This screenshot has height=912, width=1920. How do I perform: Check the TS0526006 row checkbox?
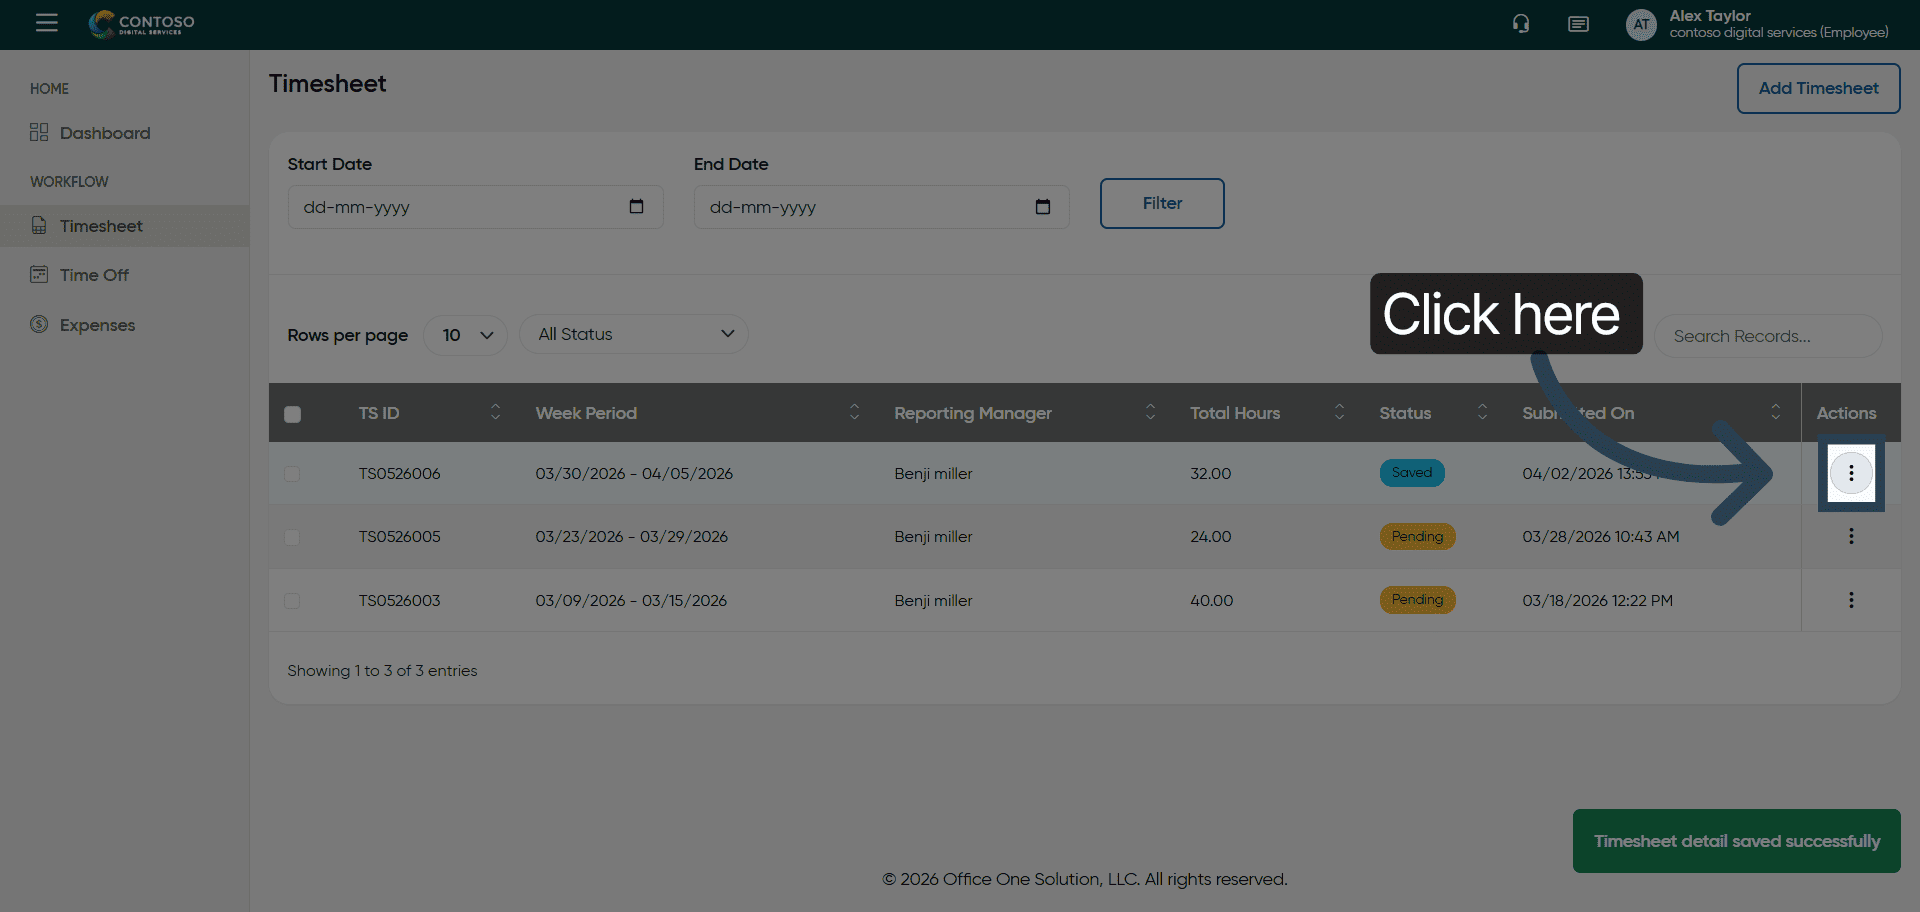point(292,474)
